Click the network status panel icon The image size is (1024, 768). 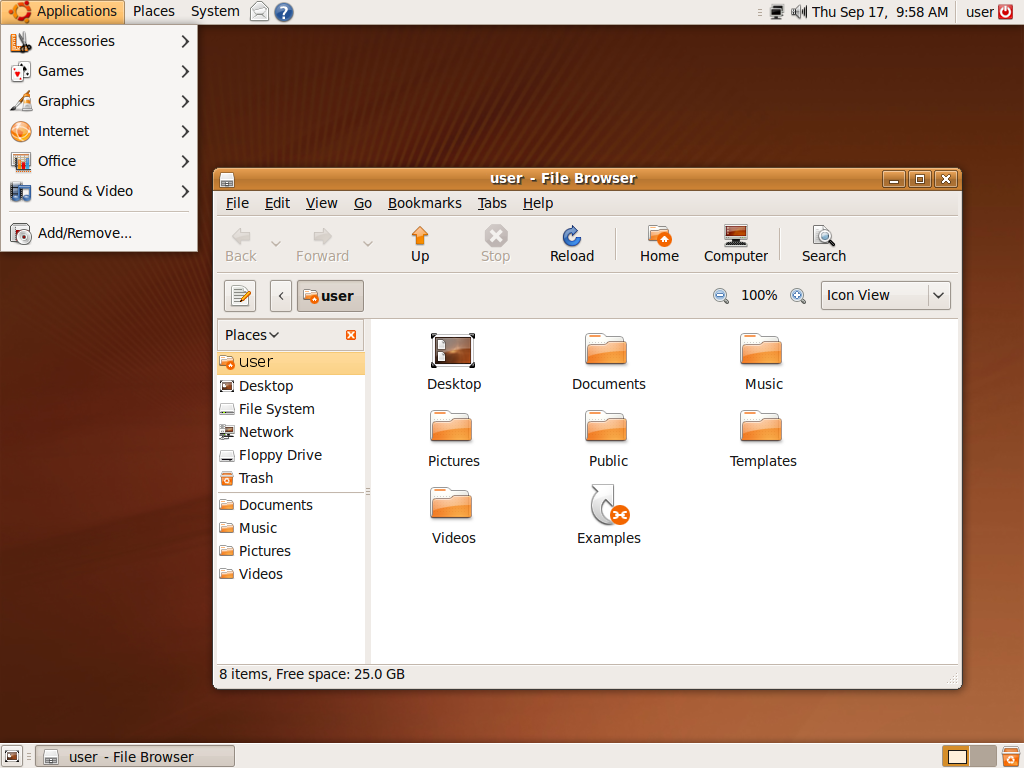(776, 12)
